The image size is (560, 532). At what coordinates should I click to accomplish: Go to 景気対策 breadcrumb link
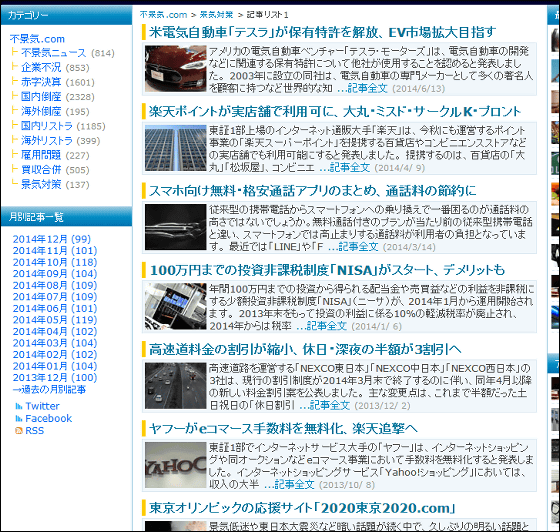(x=216, y=15)
